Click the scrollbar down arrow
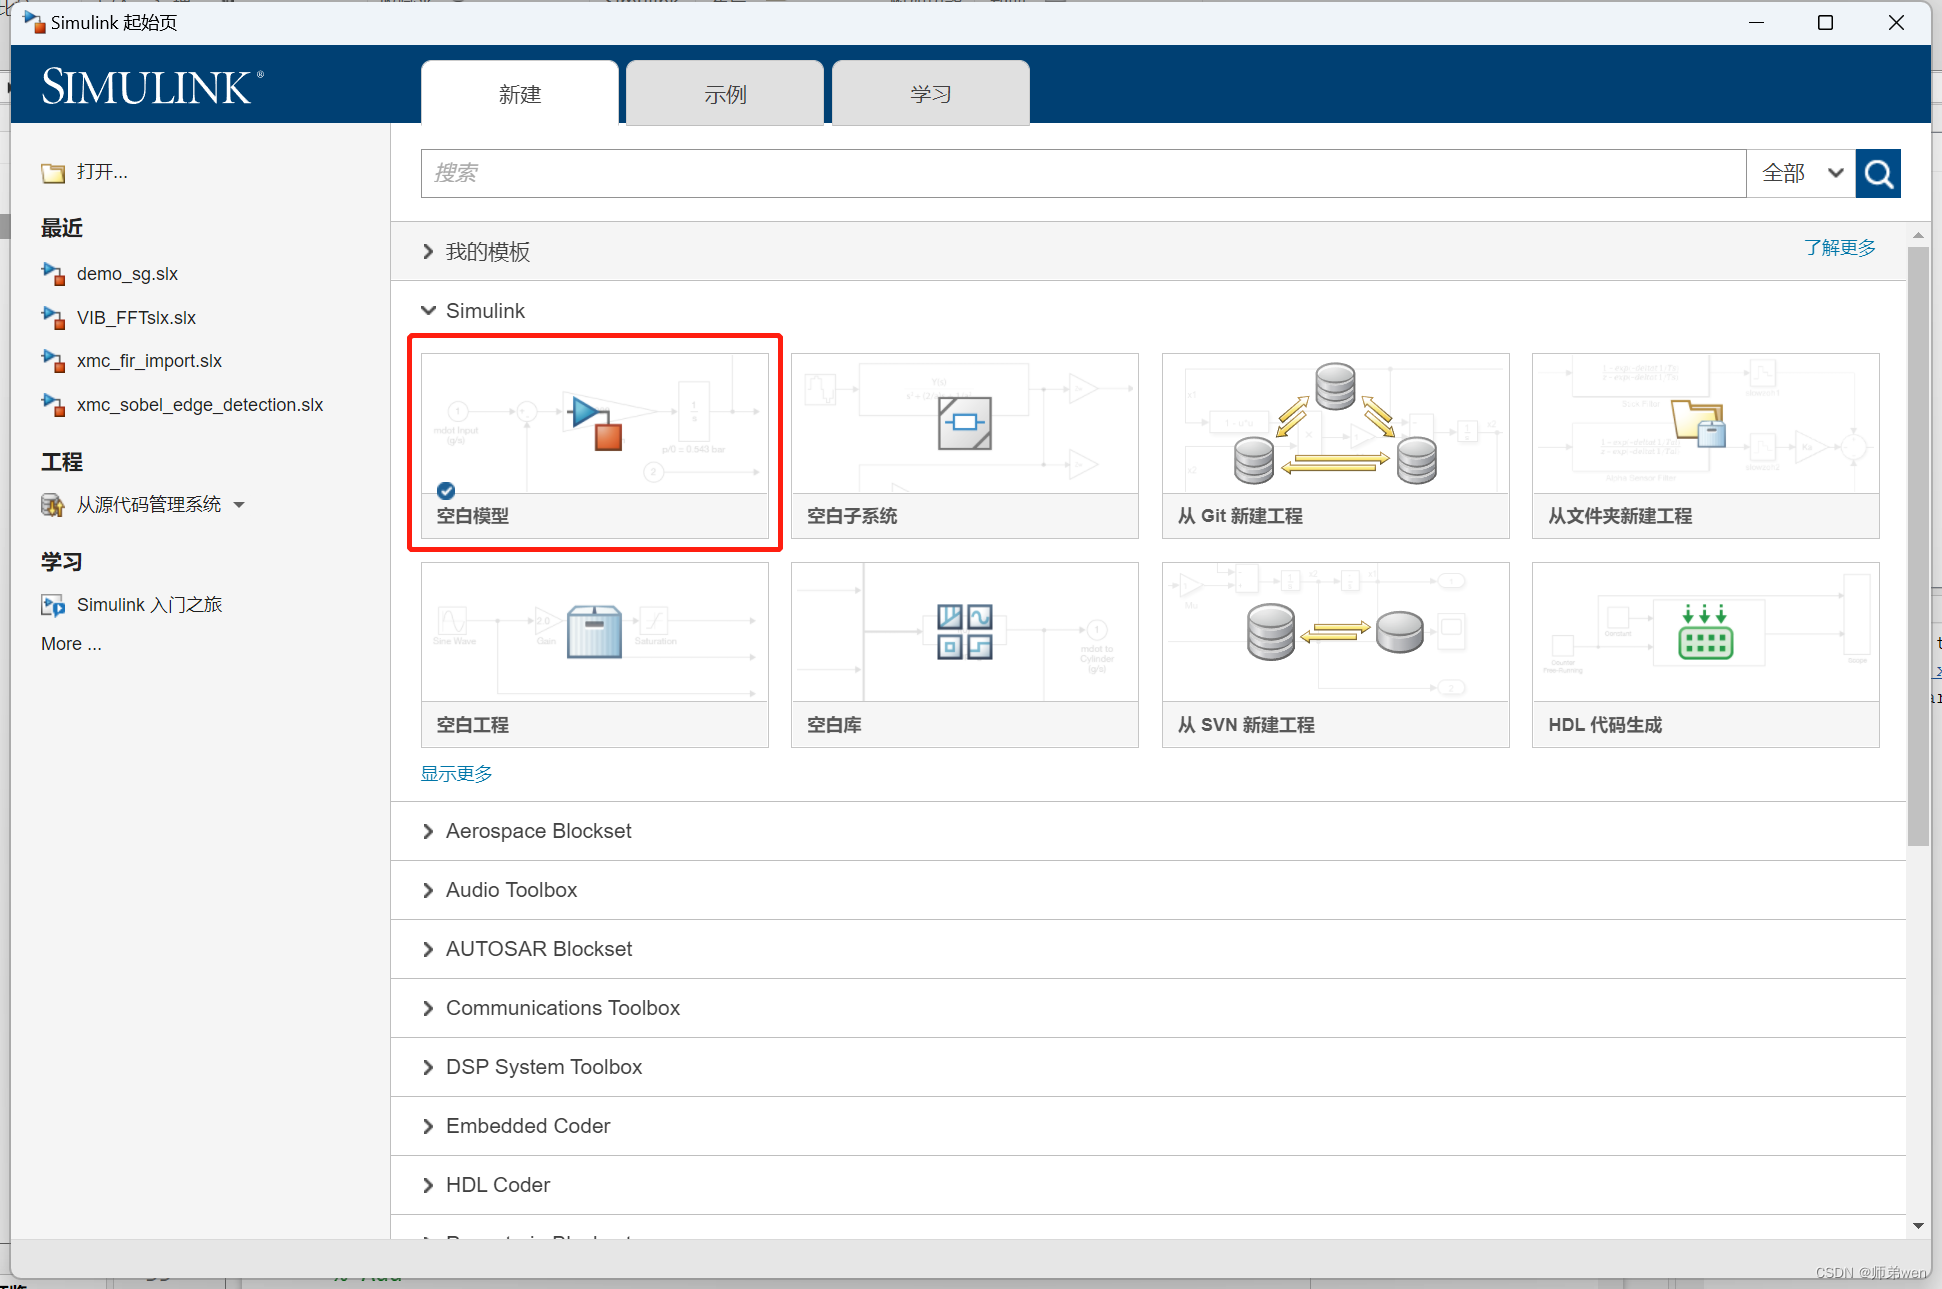 [1918, 1226]
